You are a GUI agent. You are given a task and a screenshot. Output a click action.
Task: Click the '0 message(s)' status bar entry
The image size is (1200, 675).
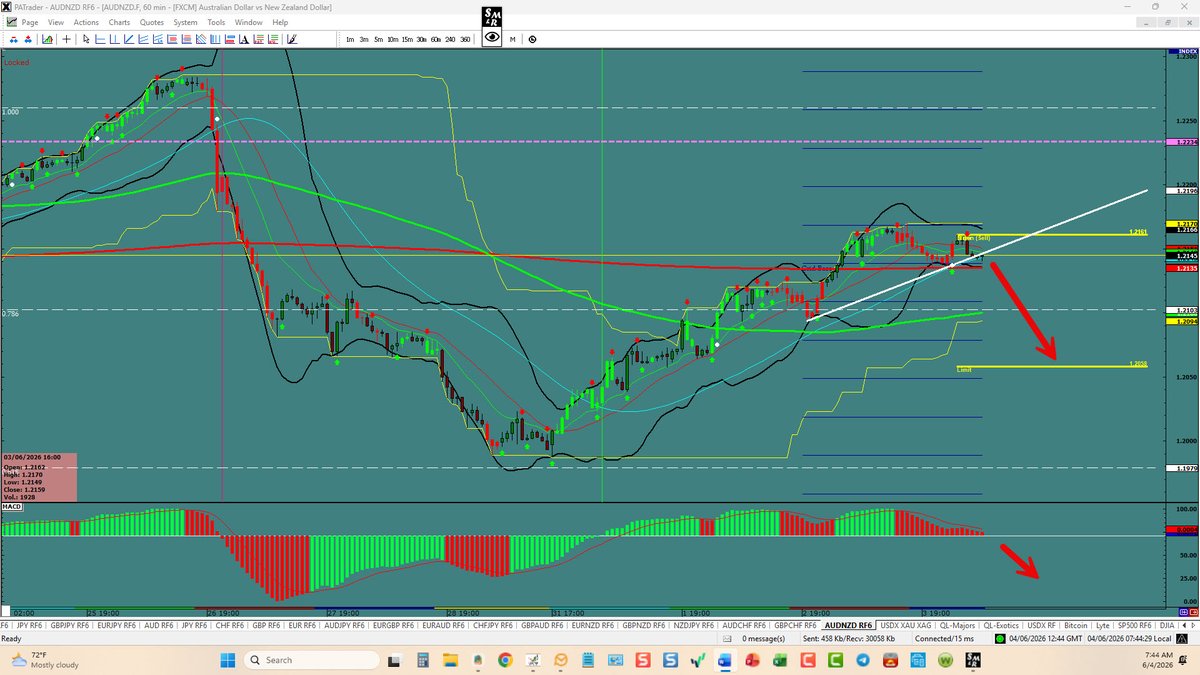pos(764,638)
